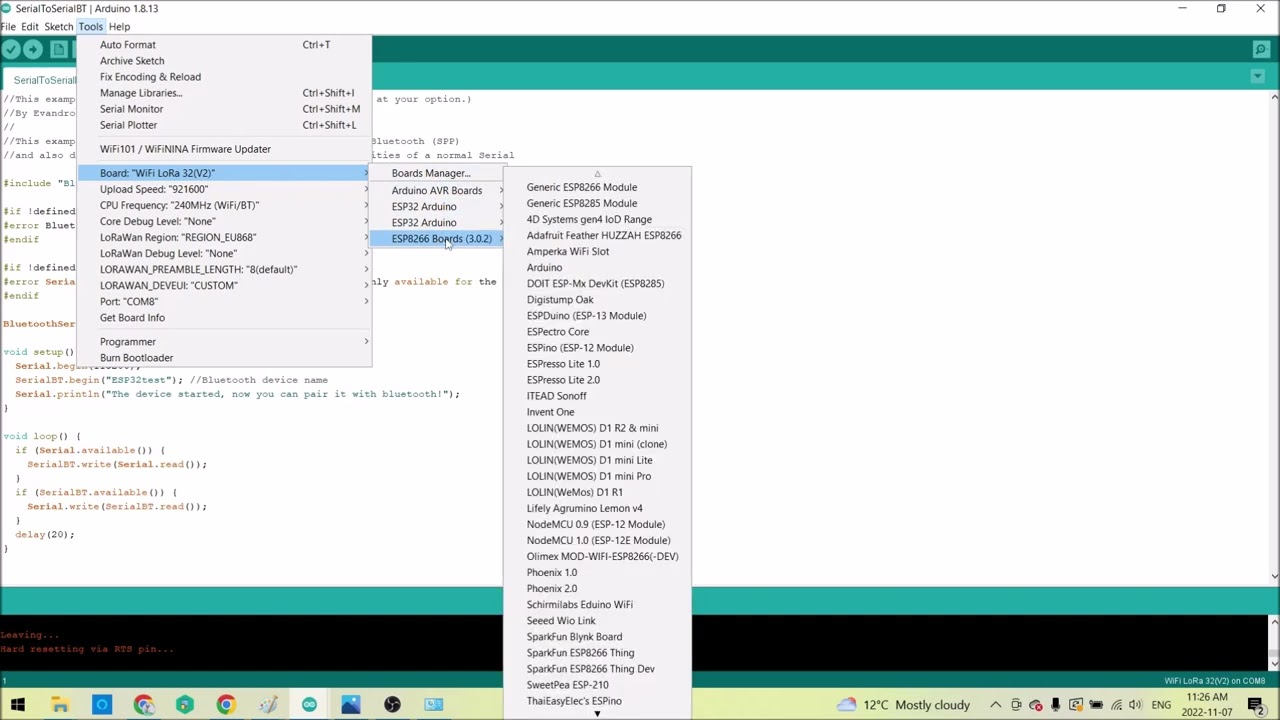The height and width of the screenshot is (720, 1280).
Task: Select Generic ESP8266 Module board
Action: (597, 187)
